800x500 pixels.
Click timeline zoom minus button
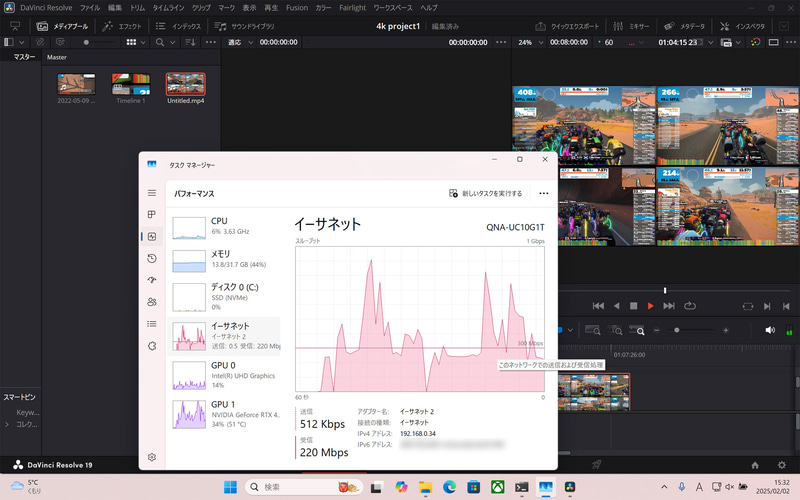click(657, 330)
